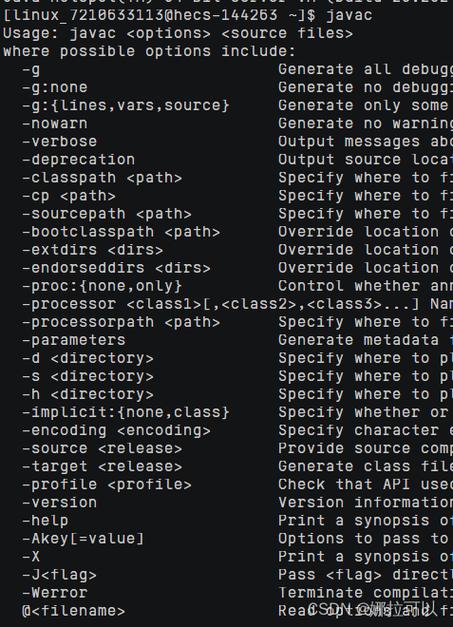
Task: Click 'Control whether' description beside -proc
Action: point(349,286)
